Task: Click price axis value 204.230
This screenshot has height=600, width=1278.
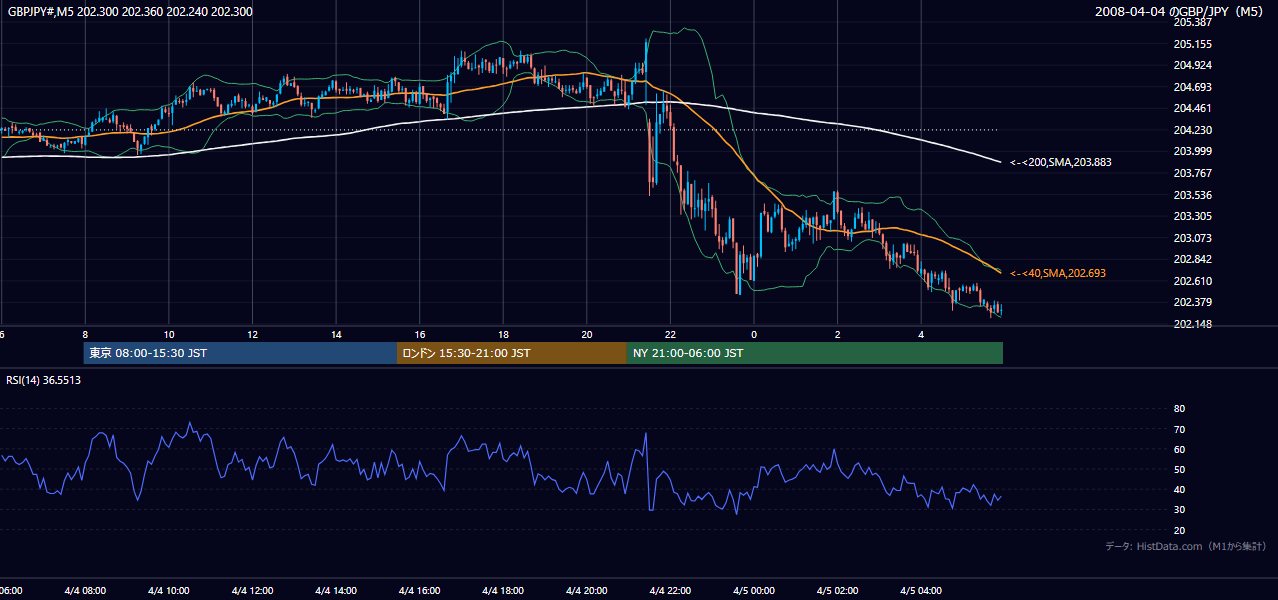Action: (1193, 130)
